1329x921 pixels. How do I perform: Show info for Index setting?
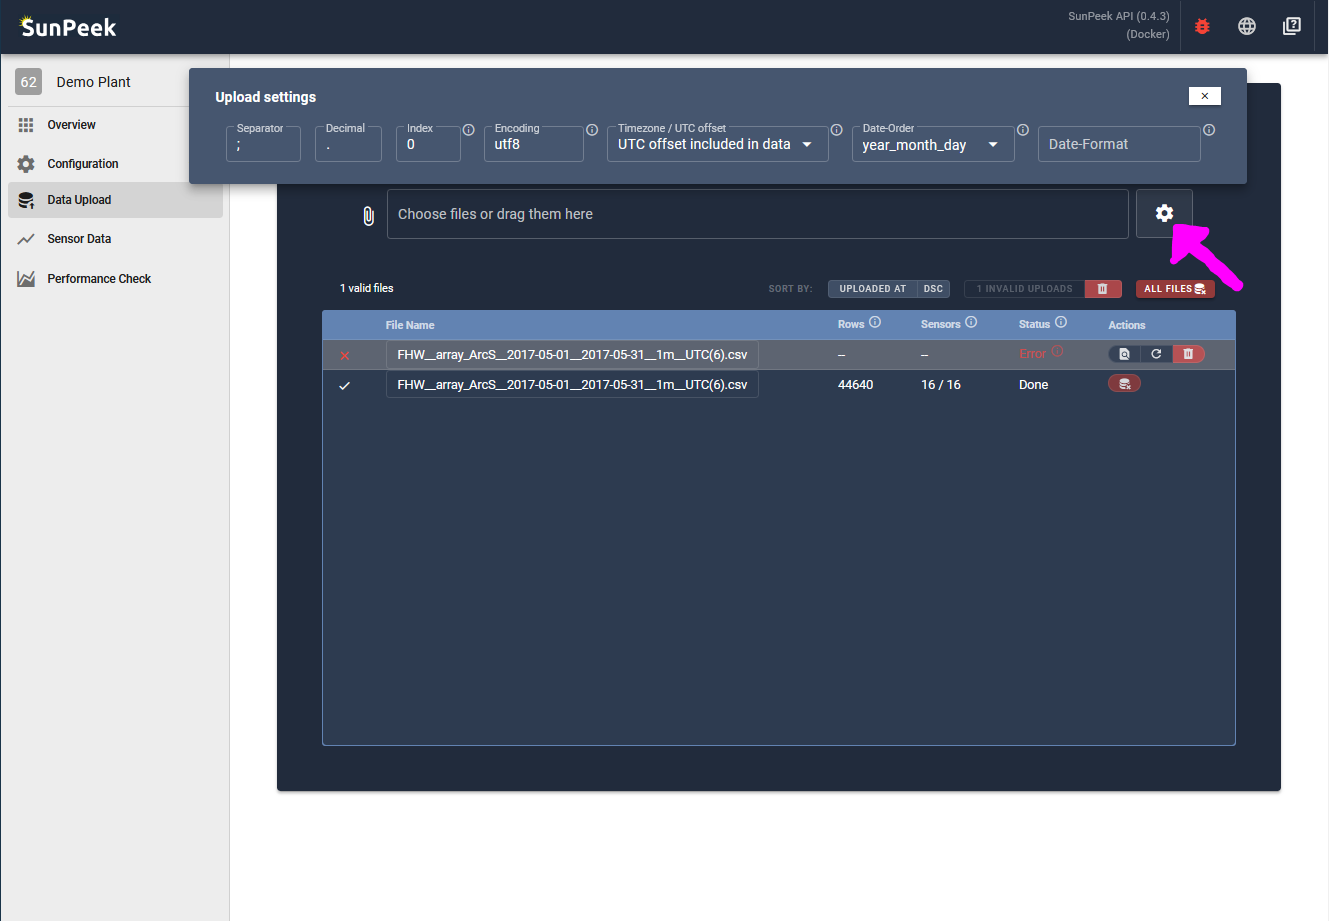[468, 130]
